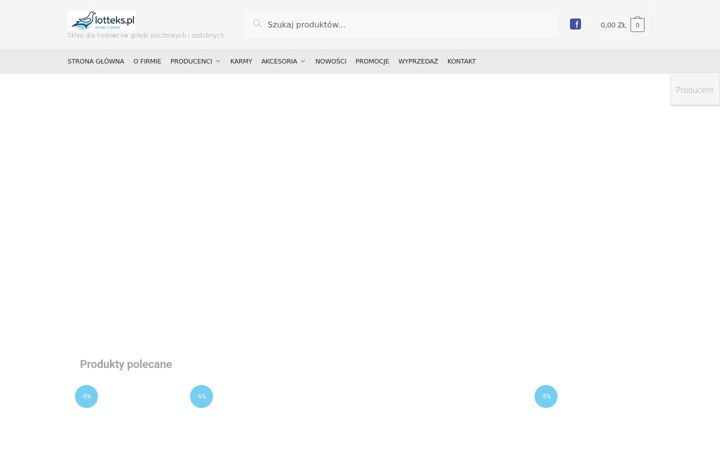Open the Akcesoria menu item

point(279,61)
